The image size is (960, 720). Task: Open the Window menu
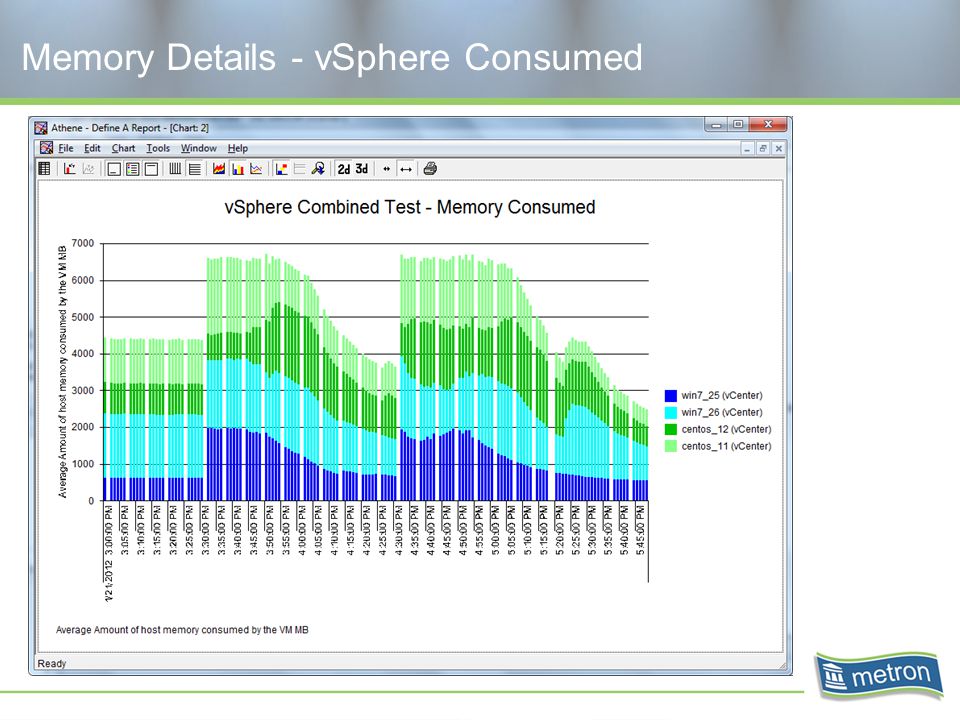click(x=198, y=148)
